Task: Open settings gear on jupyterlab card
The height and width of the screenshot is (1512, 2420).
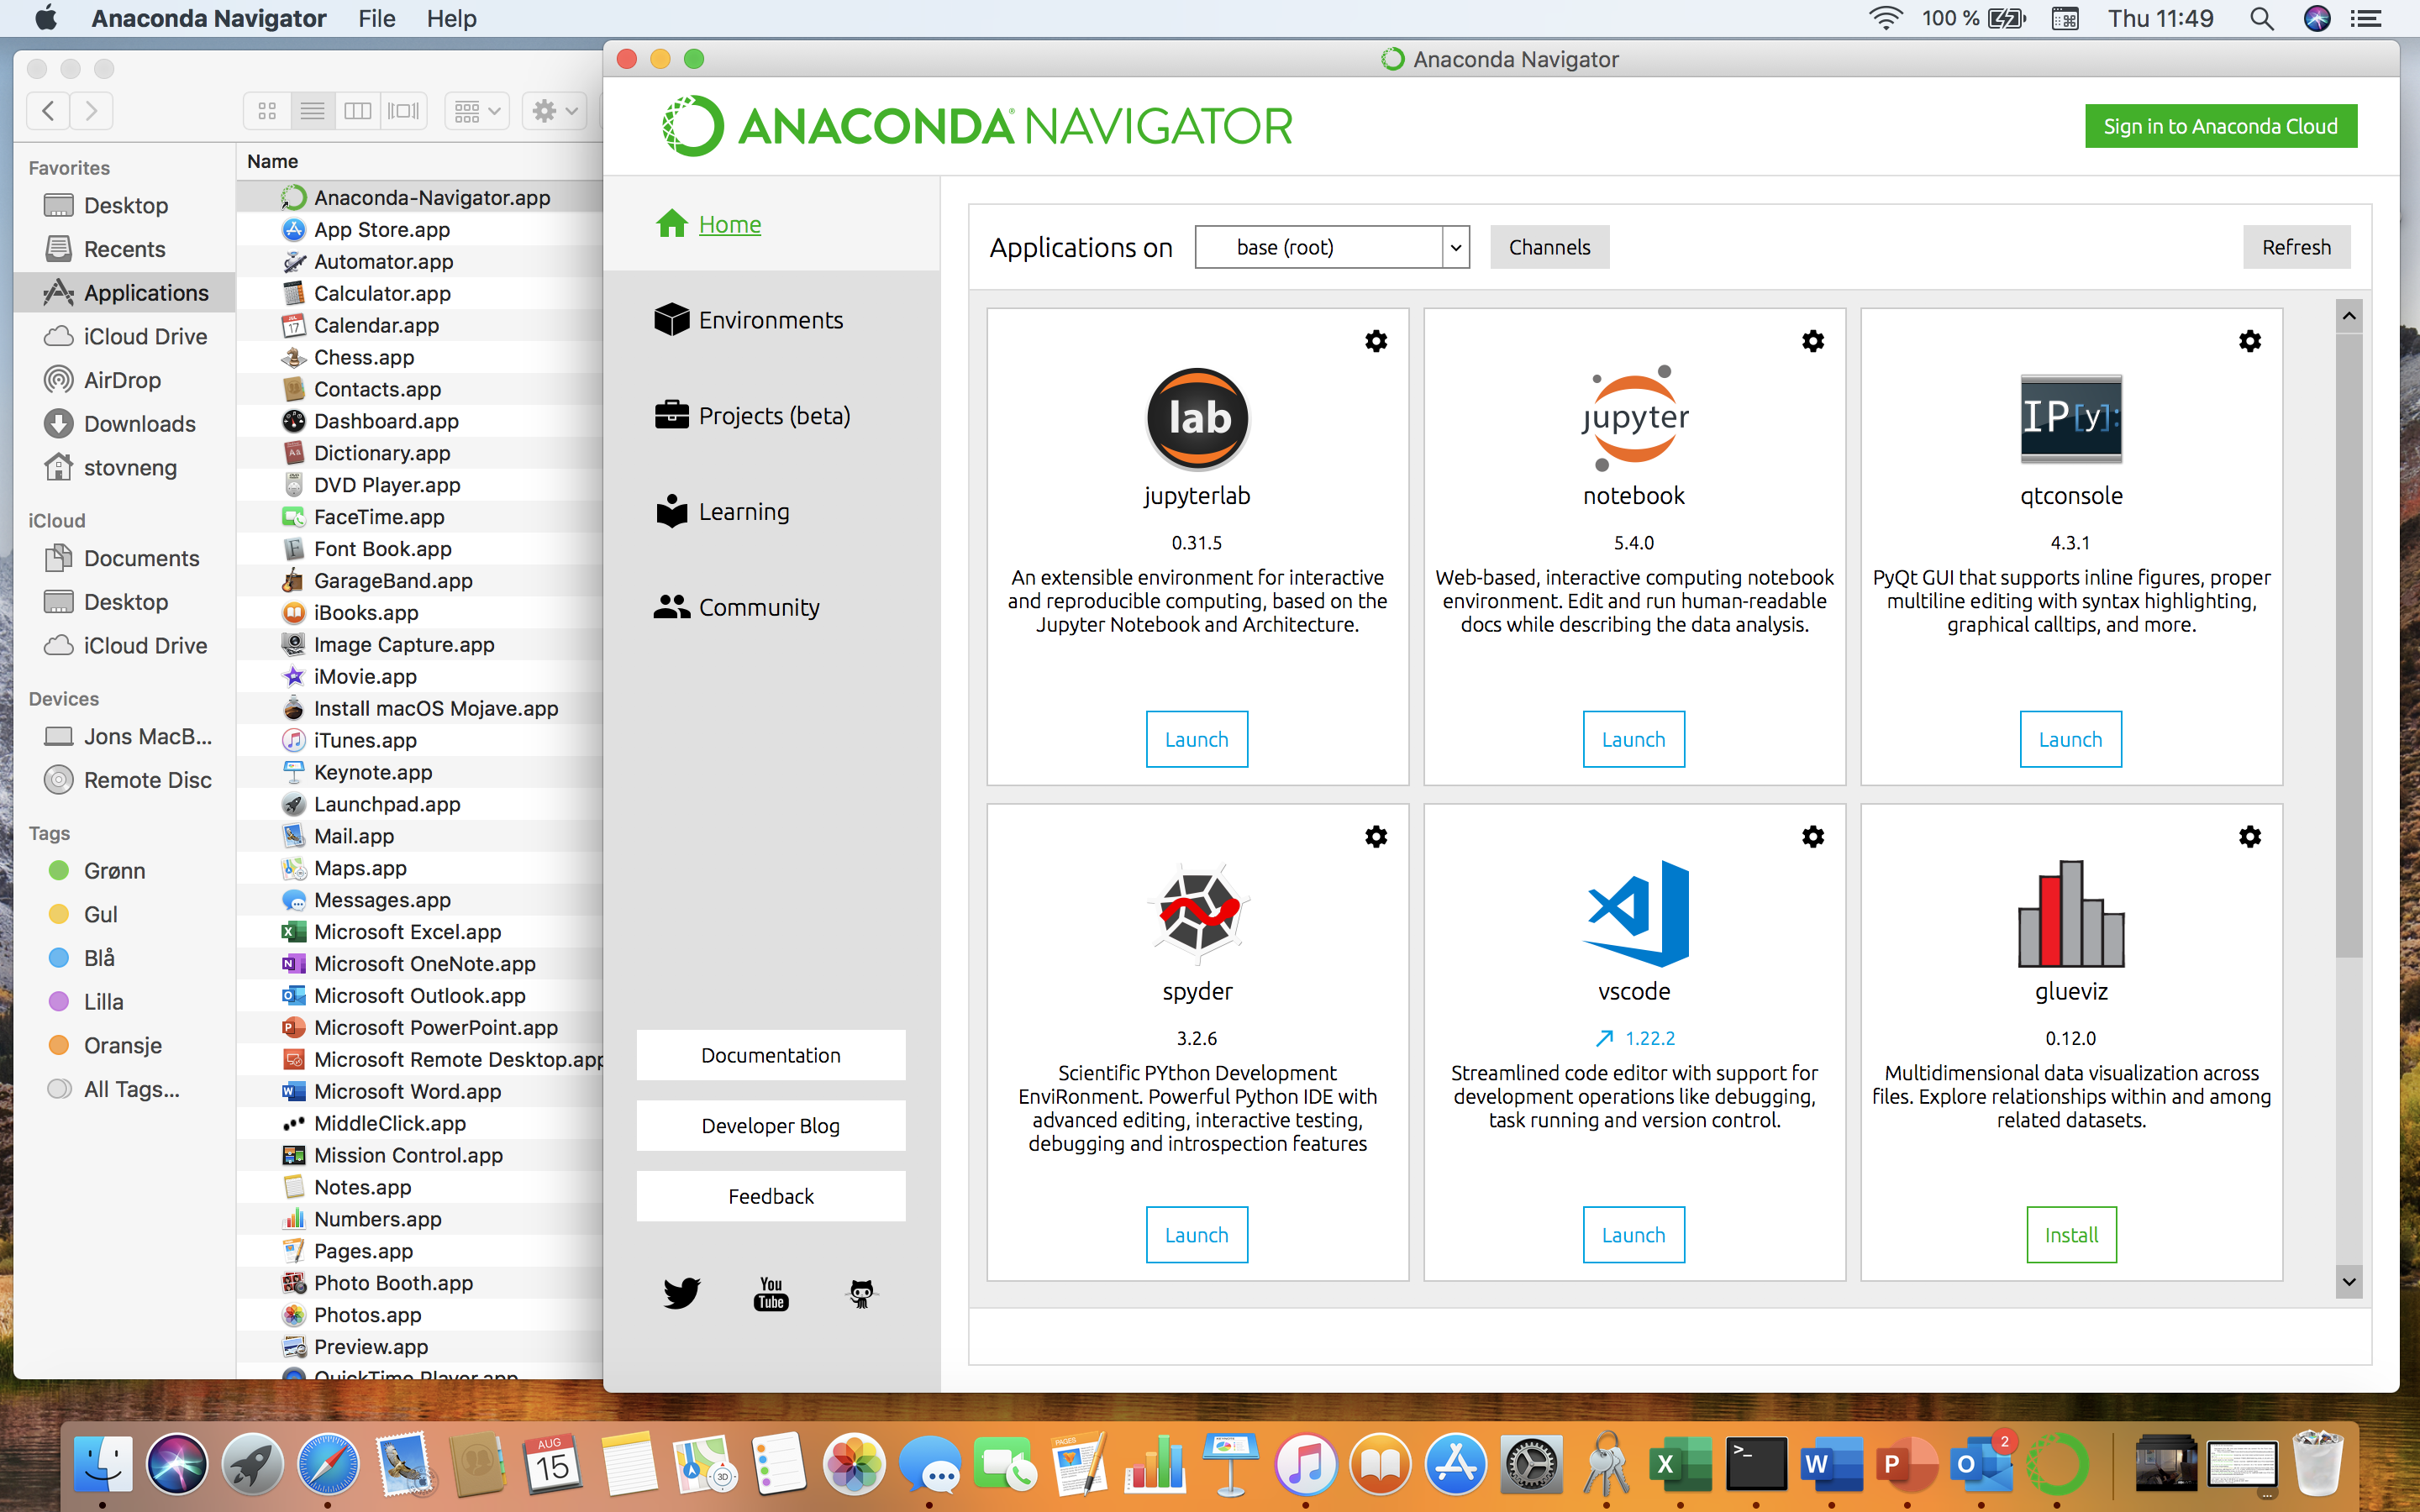Action: point(1376,341)
